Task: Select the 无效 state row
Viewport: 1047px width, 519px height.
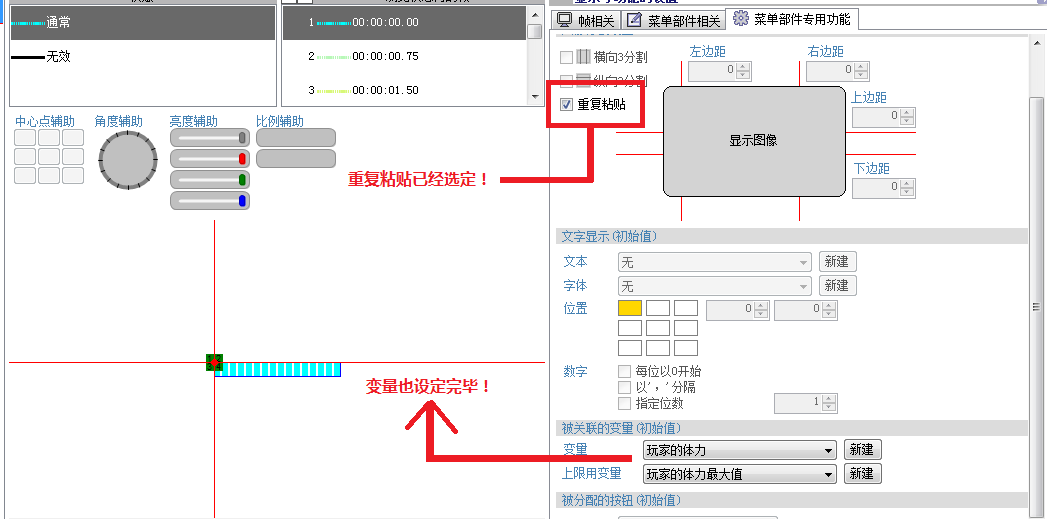Action: tap(143, 57)
